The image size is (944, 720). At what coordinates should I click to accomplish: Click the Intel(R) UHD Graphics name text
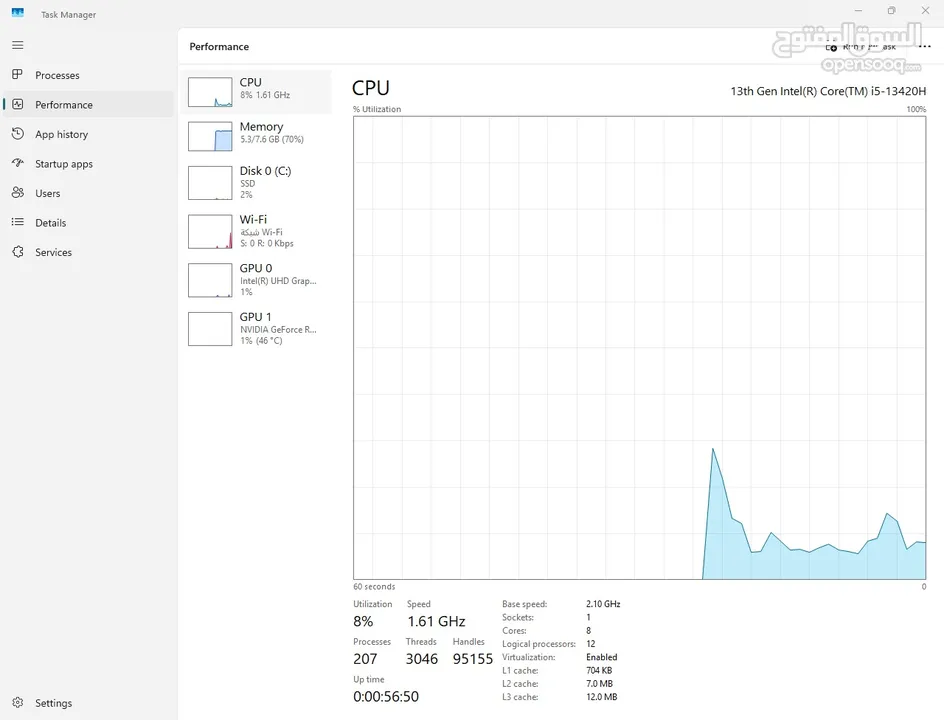click(x=278, y=281)
